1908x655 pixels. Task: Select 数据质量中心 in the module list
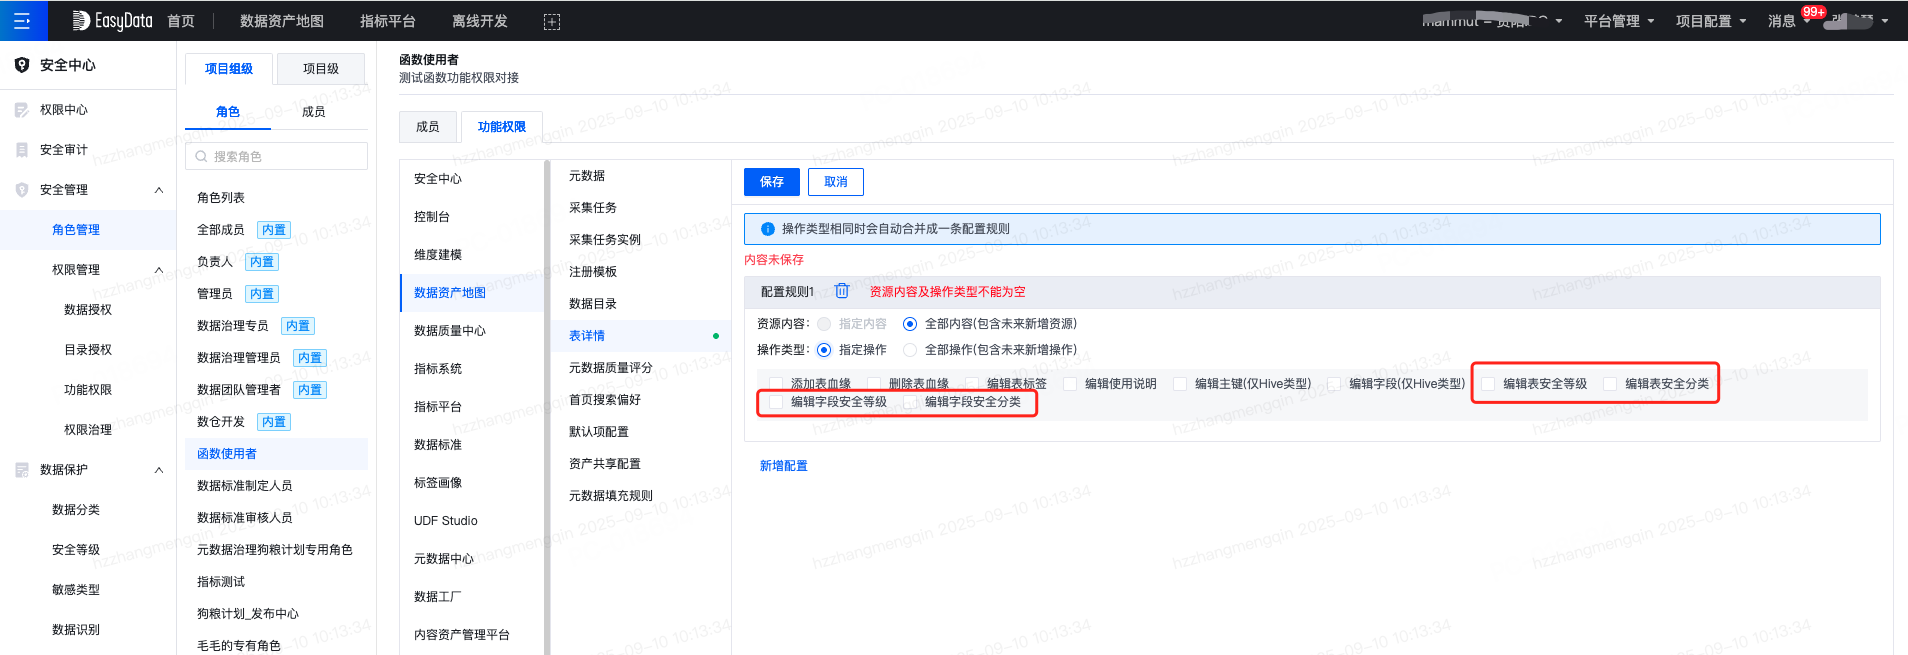click(x=449, y=331)
